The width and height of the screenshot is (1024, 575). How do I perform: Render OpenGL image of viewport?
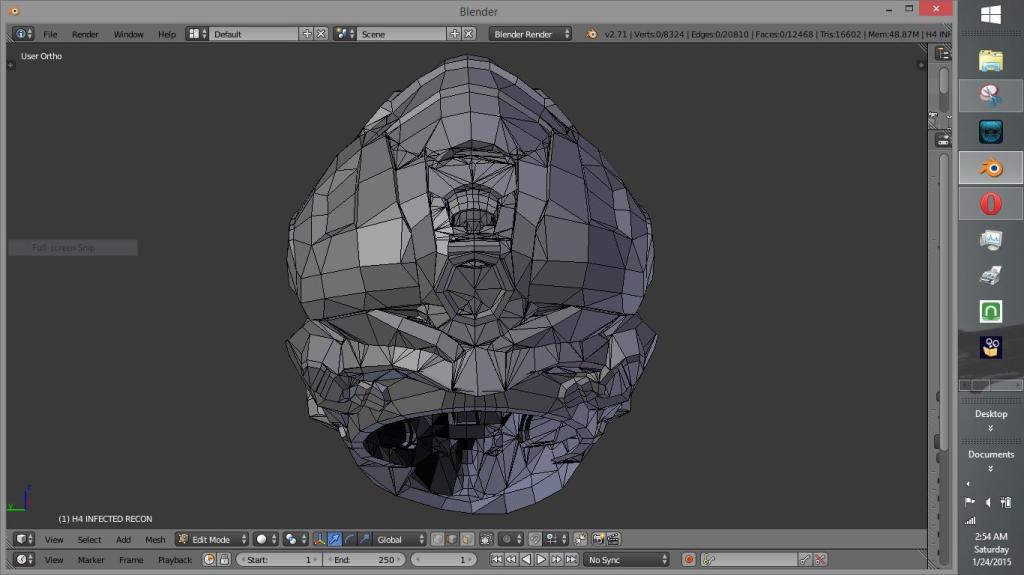click(598, 539)
